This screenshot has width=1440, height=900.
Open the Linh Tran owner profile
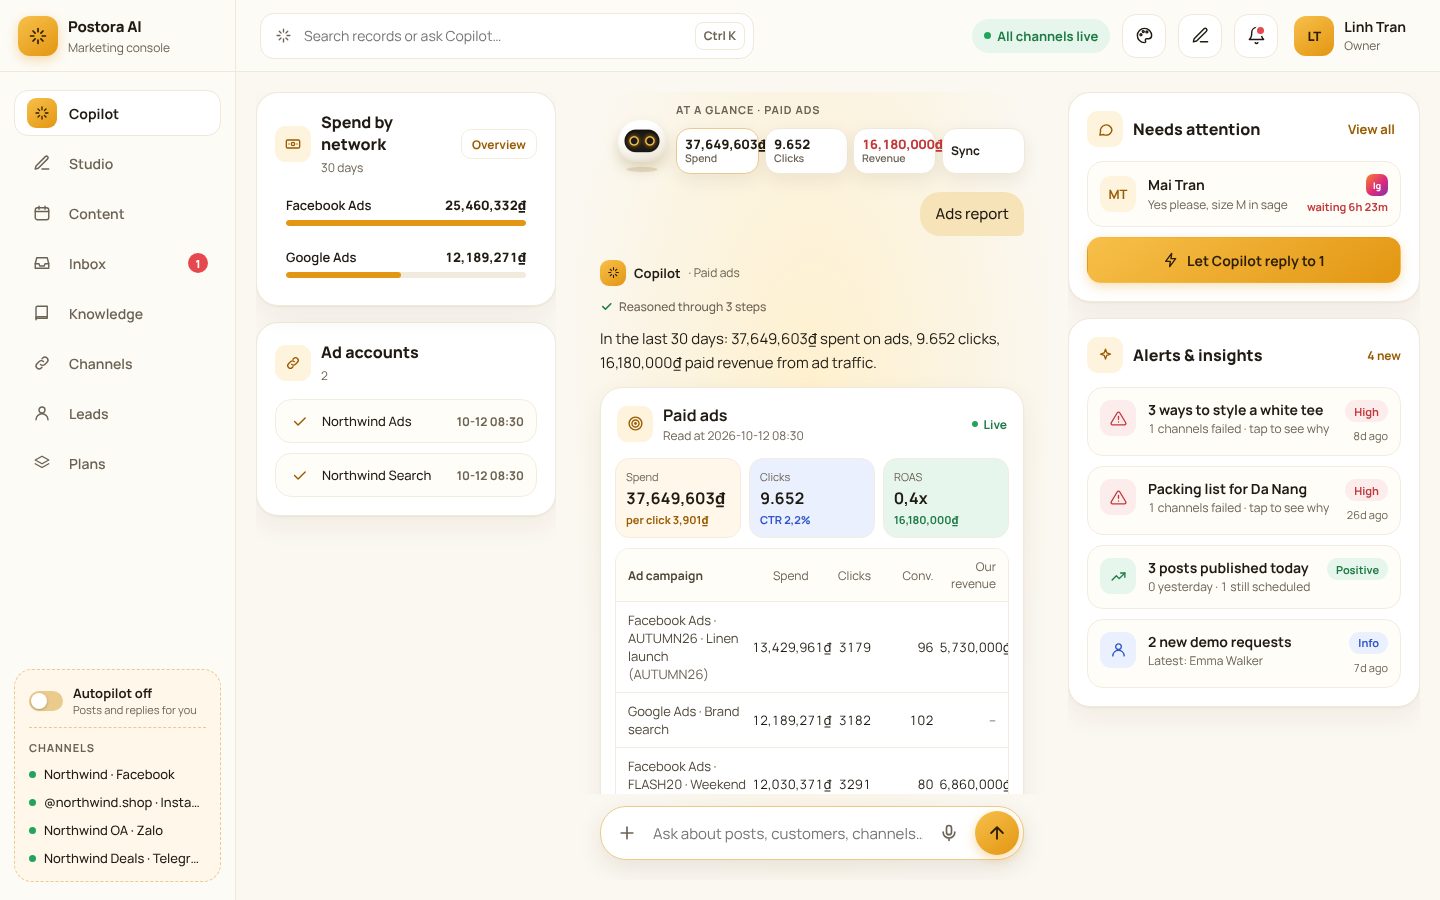point(1350,36)
